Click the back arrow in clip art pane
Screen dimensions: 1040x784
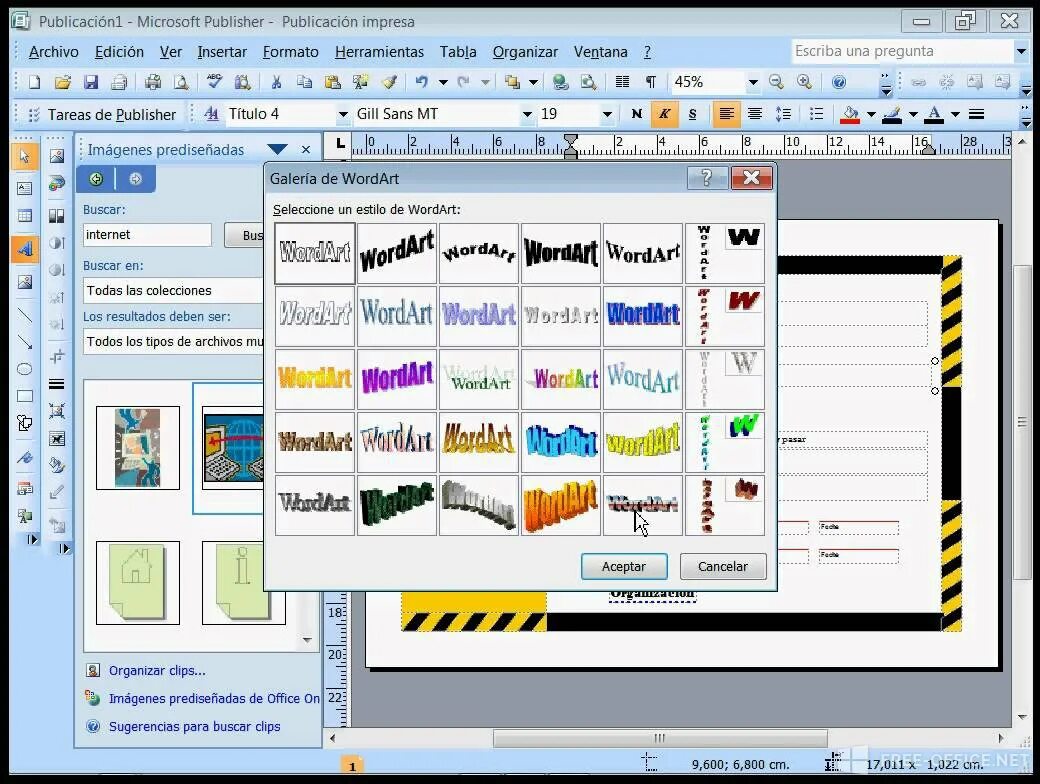click(96, 179)
